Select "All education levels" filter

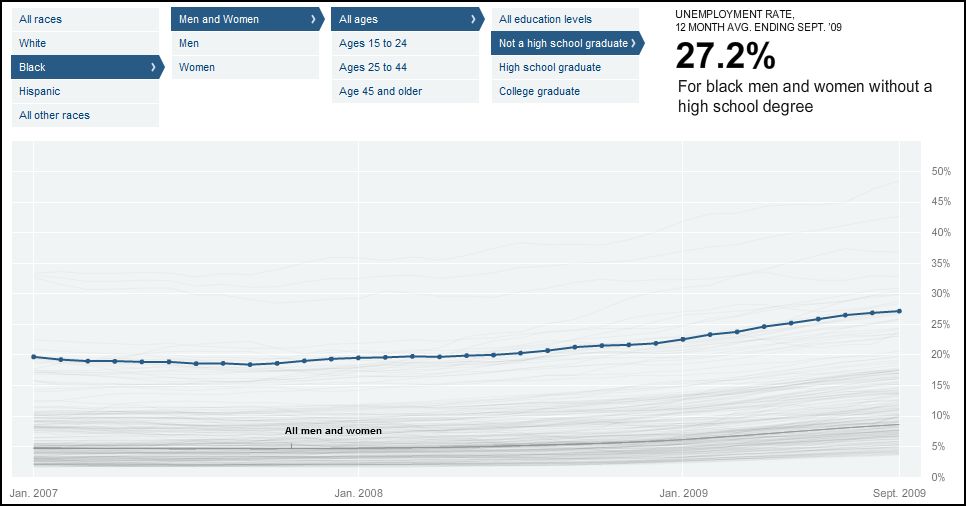point(546,19)
